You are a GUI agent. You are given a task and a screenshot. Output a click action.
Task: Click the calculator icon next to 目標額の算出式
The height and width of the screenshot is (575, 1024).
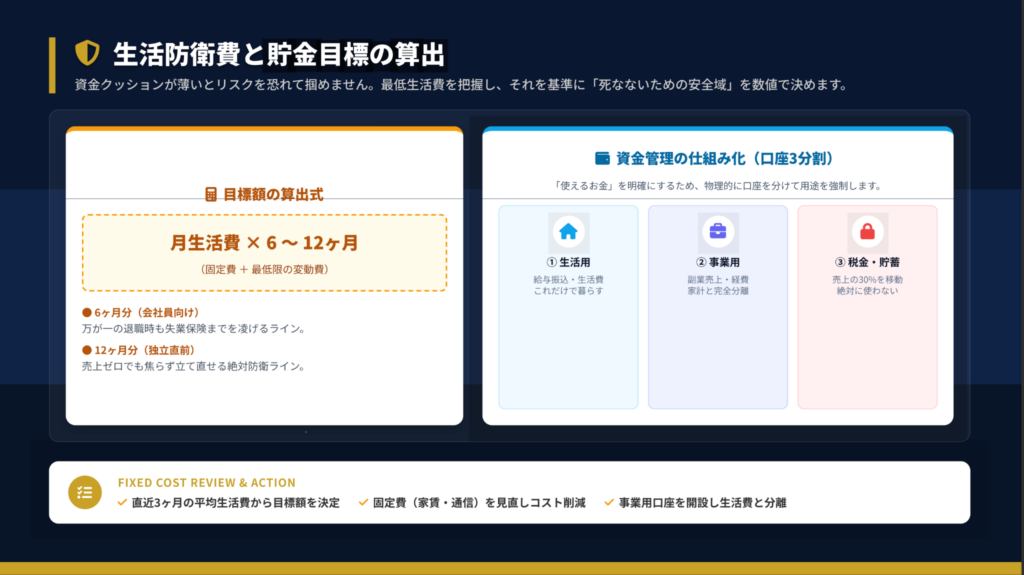point(211,194)
